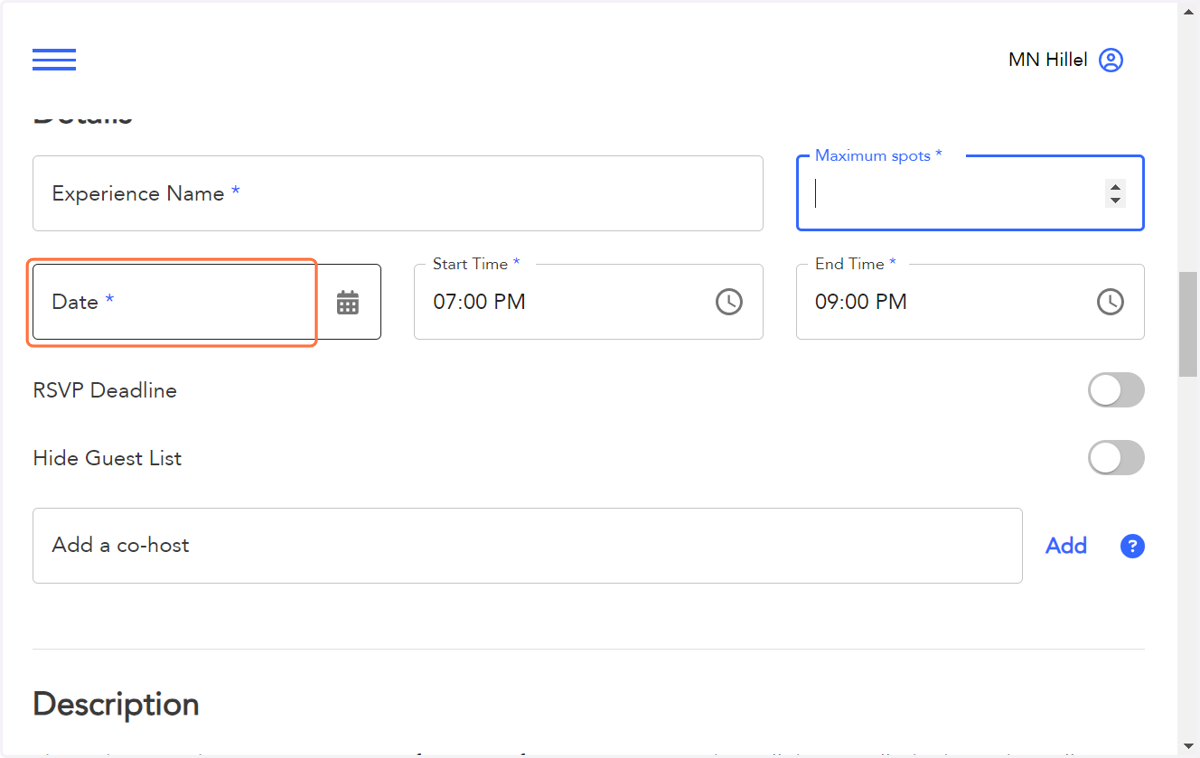1200x758 pixels.
Task: Edit the Start Time 07:00 PM field
Action: (589, 302)
